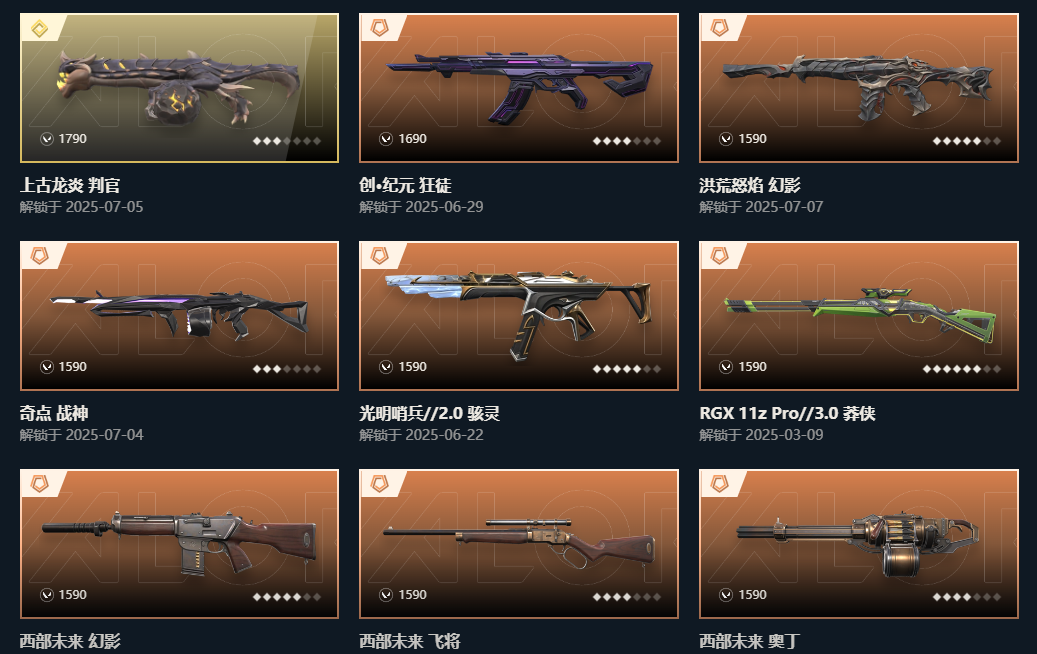
Task: Click the 西部未来 幻影 skin title
Action: click(70, 641)
